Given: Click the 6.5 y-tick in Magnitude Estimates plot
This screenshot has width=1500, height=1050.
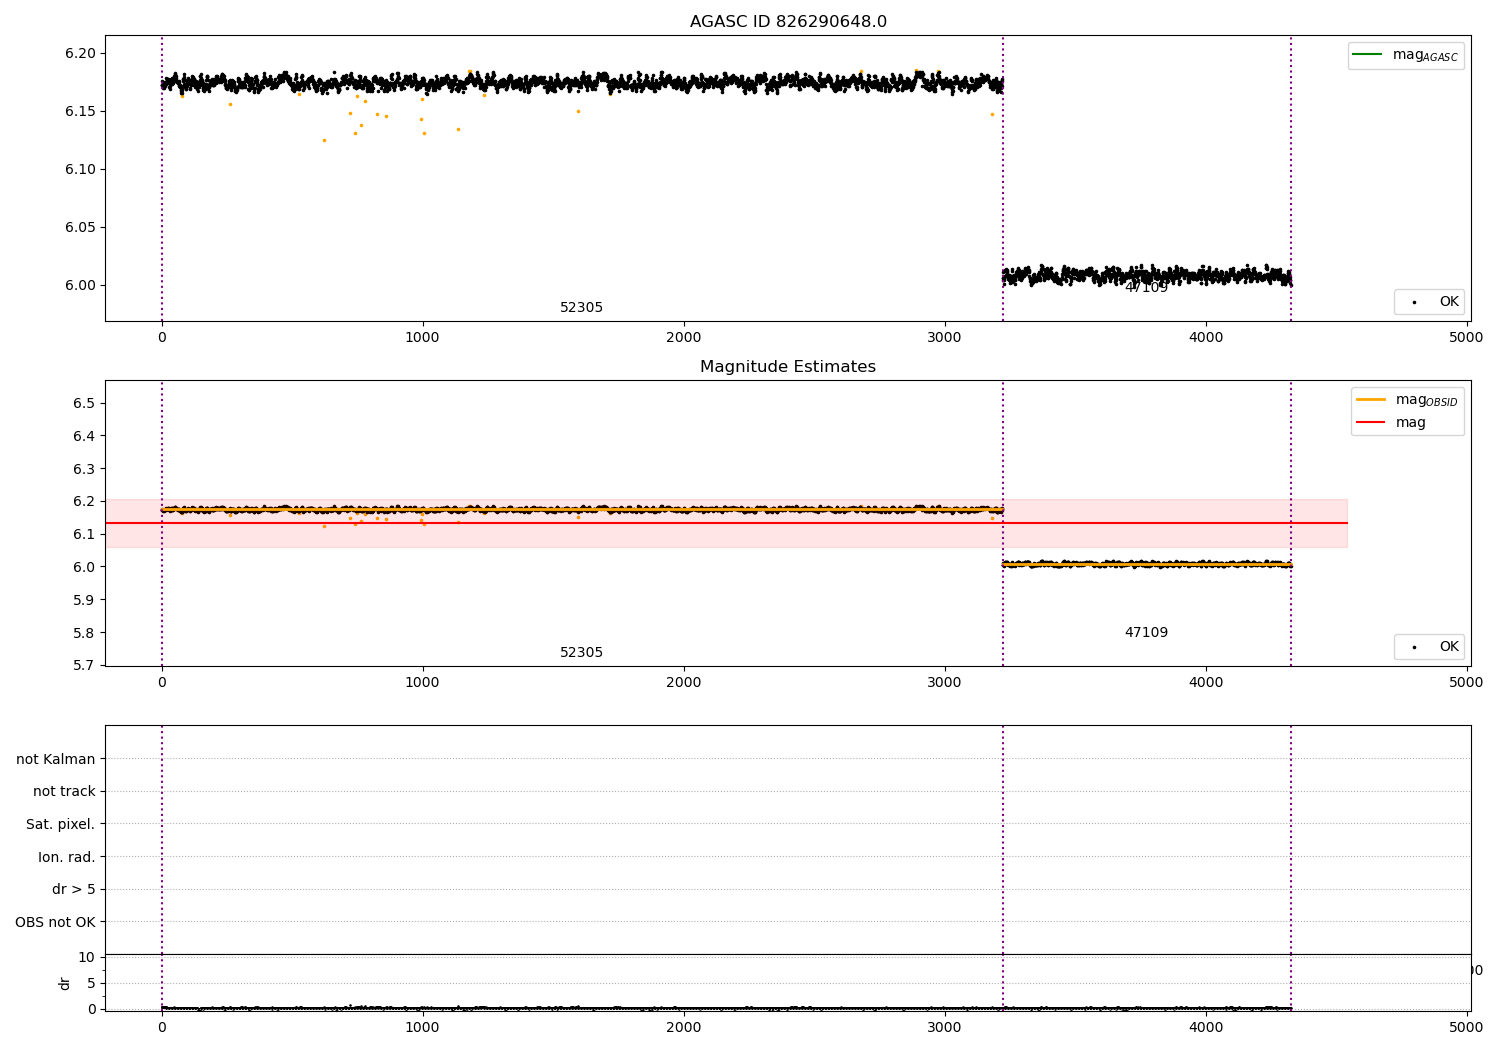Looking at the screenshot, I should [x=85, y=403].
